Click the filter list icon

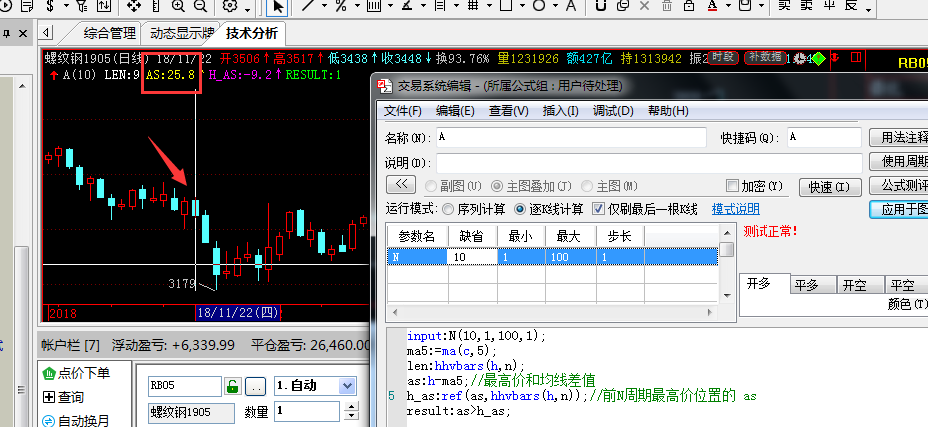click(82, 6)
